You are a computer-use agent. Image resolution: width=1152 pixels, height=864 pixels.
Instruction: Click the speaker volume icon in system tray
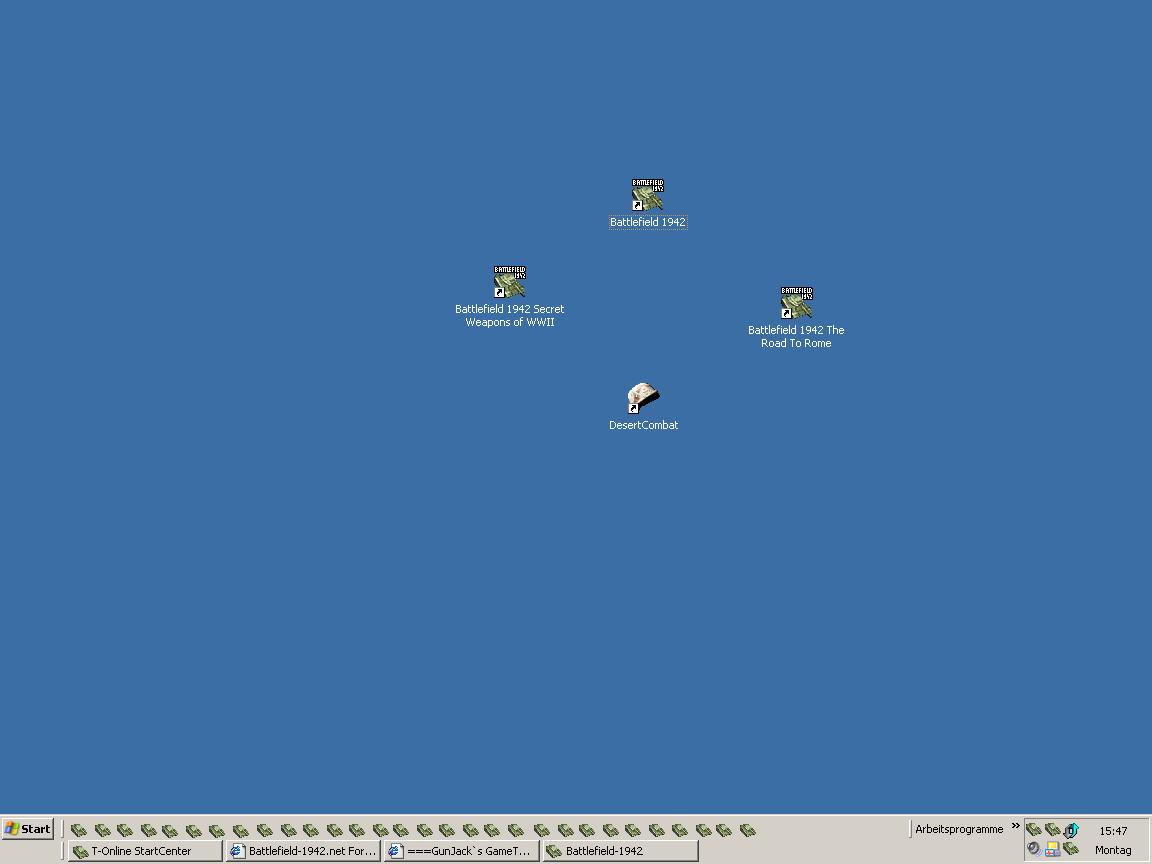(1034, 849)
